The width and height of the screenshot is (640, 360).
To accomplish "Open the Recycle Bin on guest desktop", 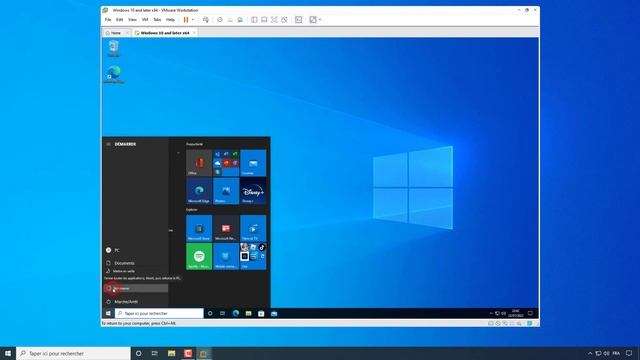I will [x=114, y=49].
